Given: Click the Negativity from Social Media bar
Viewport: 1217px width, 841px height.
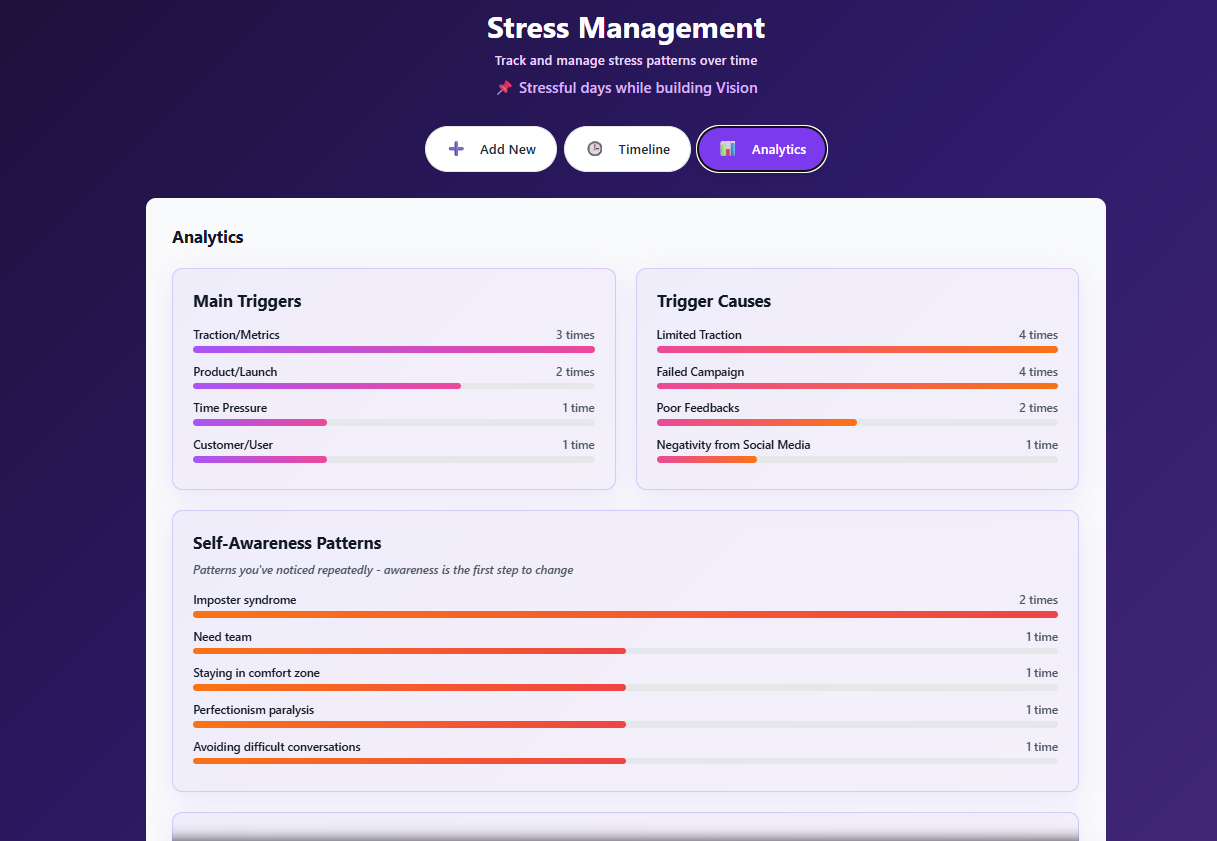Looking at the screenshot, I should pyautogui.click(x=857, y=460).
